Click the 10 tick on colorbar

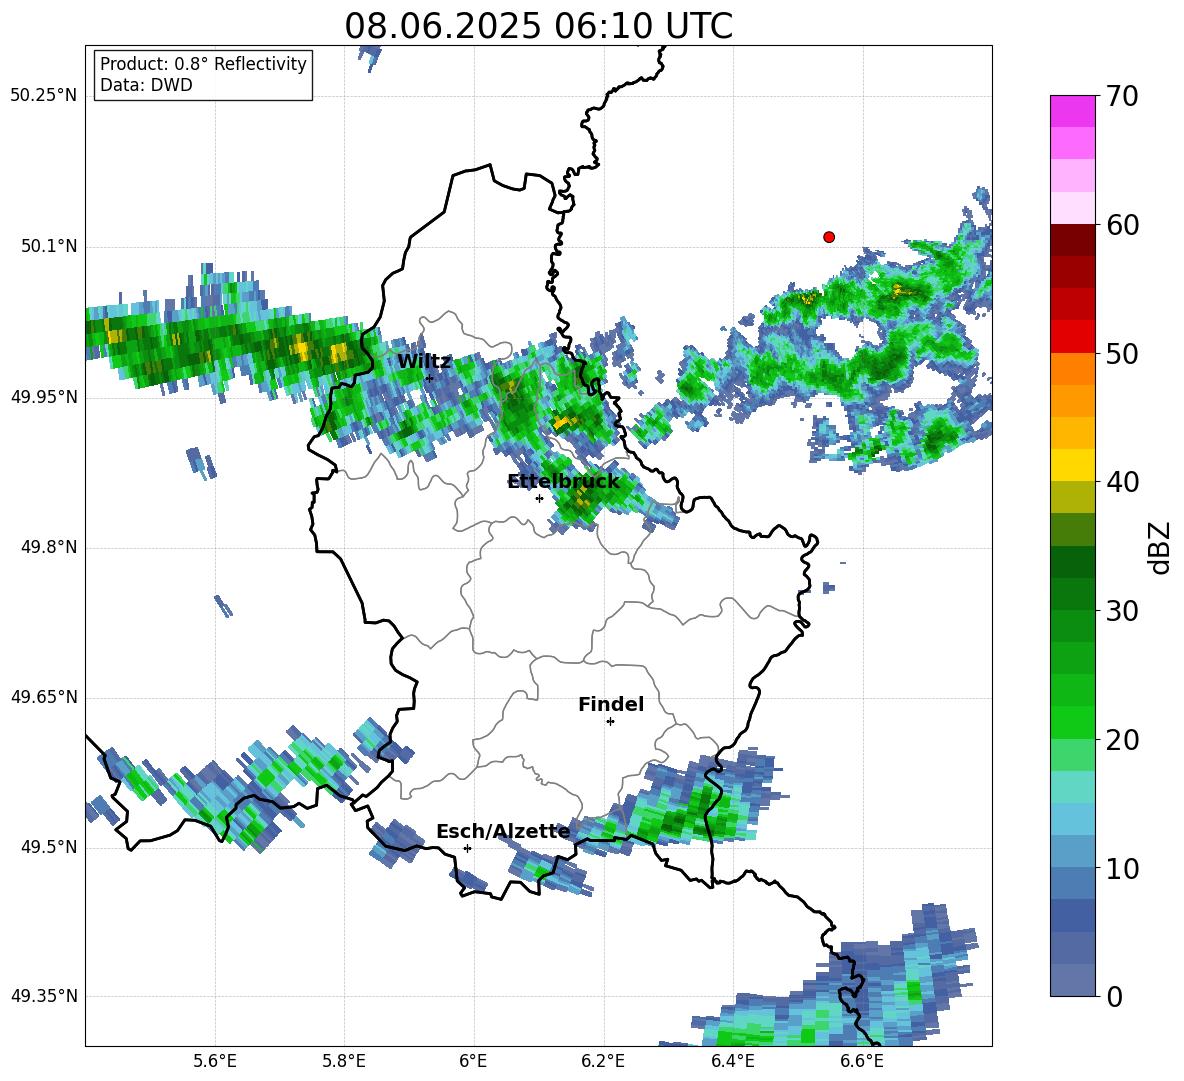(x=1122, y=868)
